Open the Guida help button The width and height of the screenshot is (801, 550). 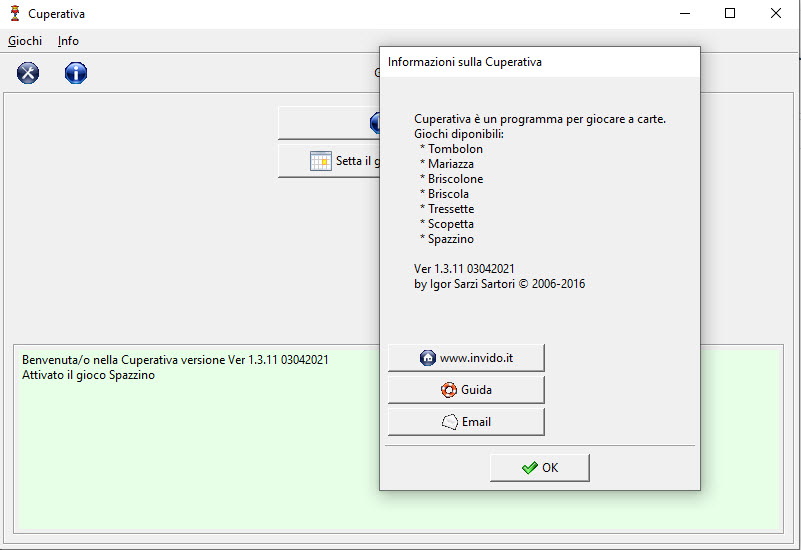(466, 390)
